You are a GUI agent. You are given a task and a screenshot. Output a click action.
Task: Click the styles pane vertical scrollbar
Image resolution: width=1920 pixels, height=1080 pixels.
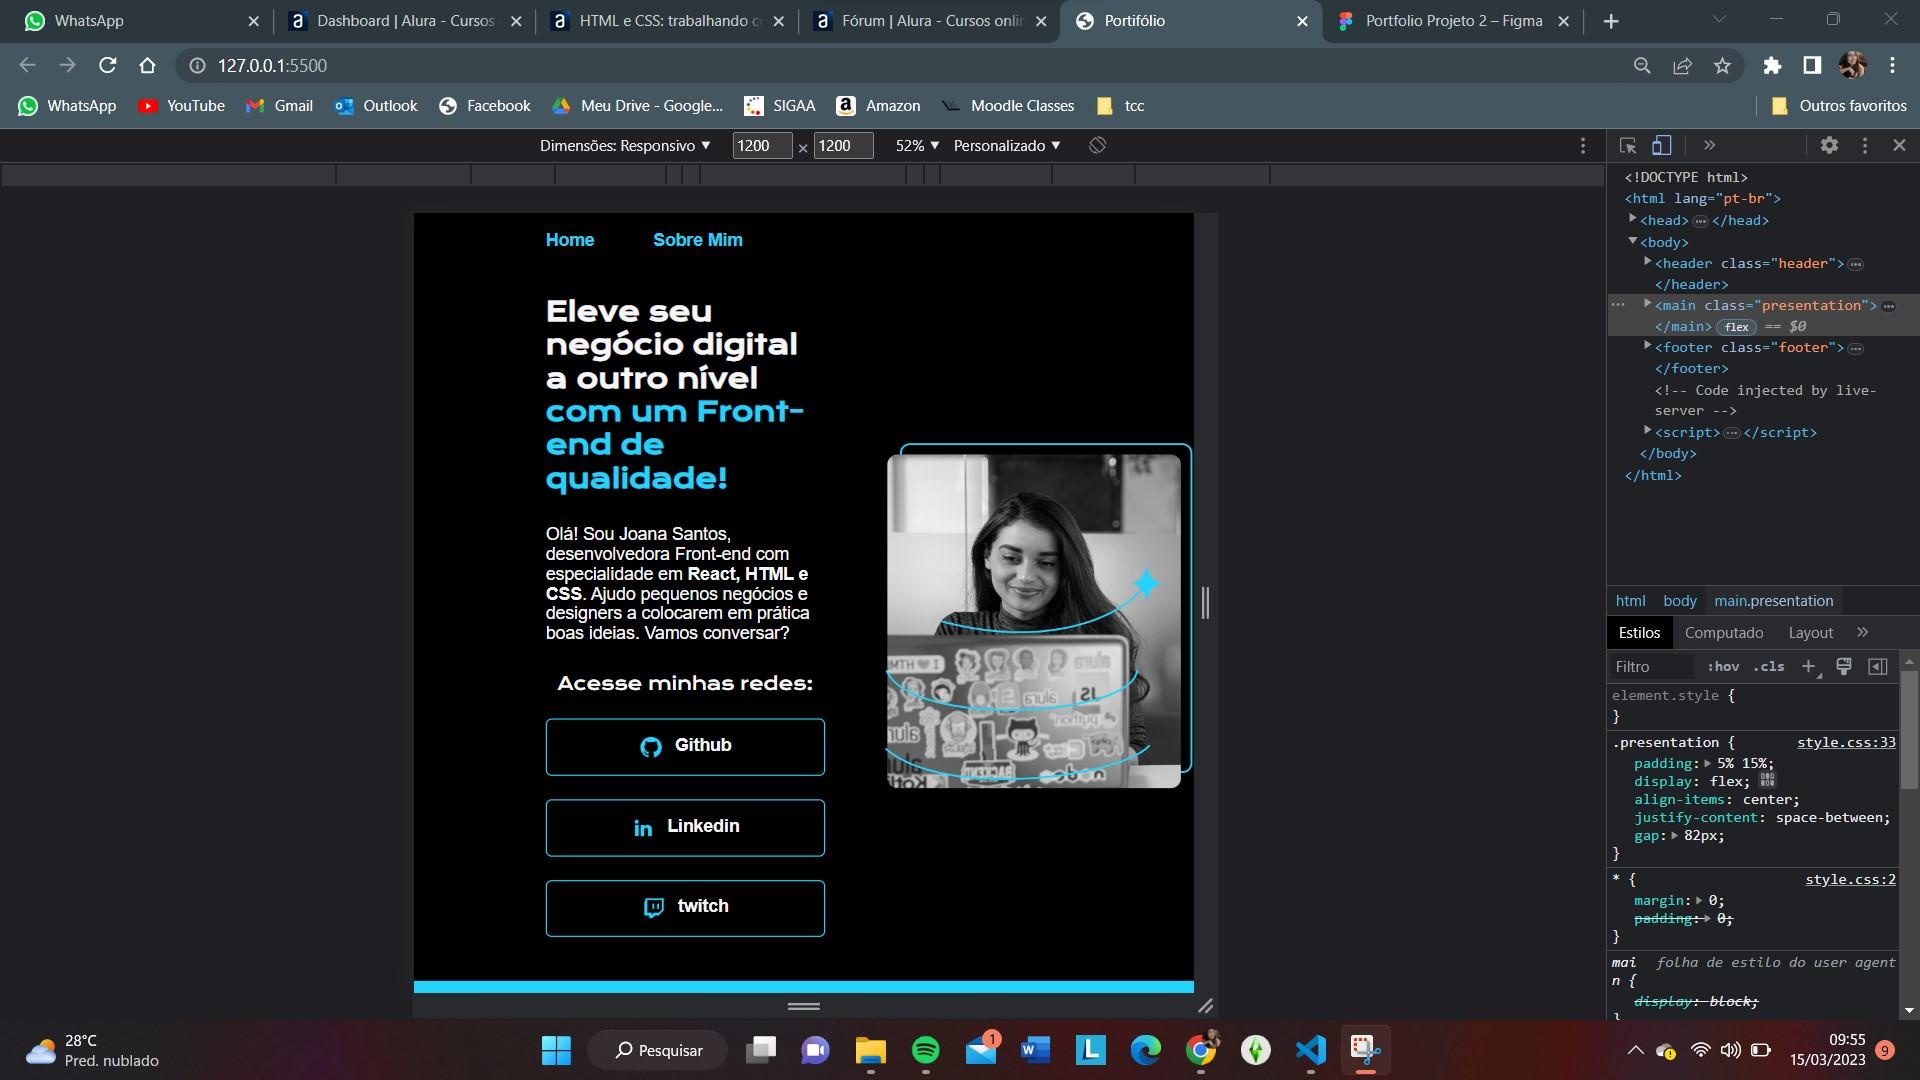coord(1908,729)
